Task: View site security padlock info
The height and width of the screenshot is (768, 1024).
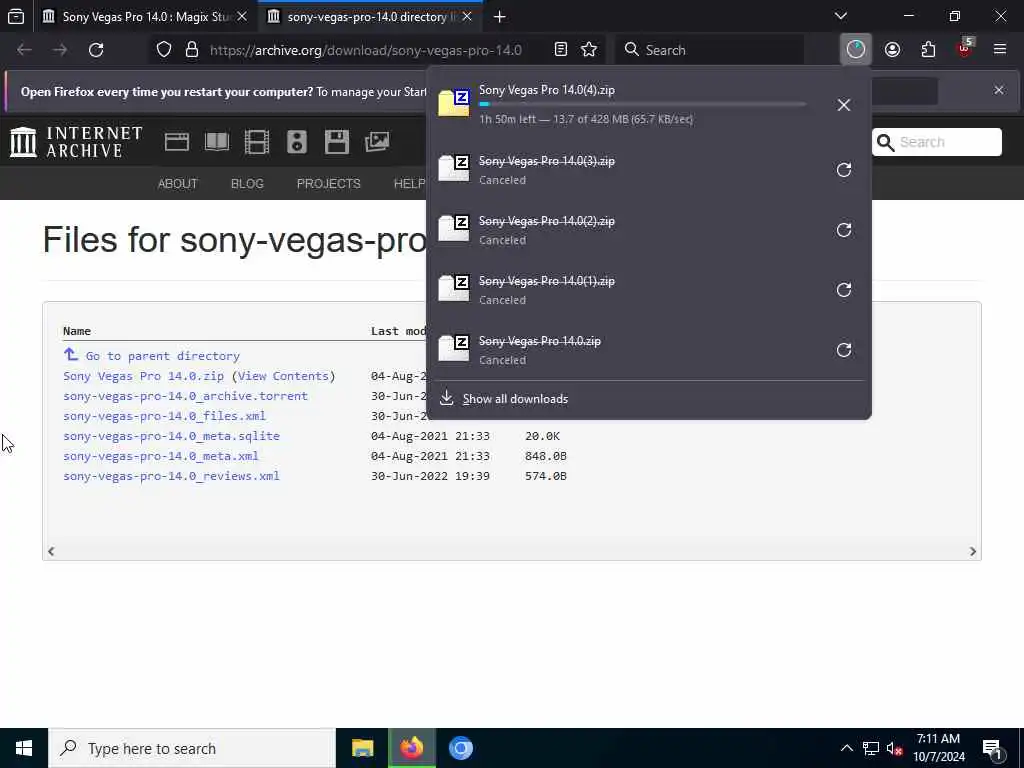Action: pos(192,50)
